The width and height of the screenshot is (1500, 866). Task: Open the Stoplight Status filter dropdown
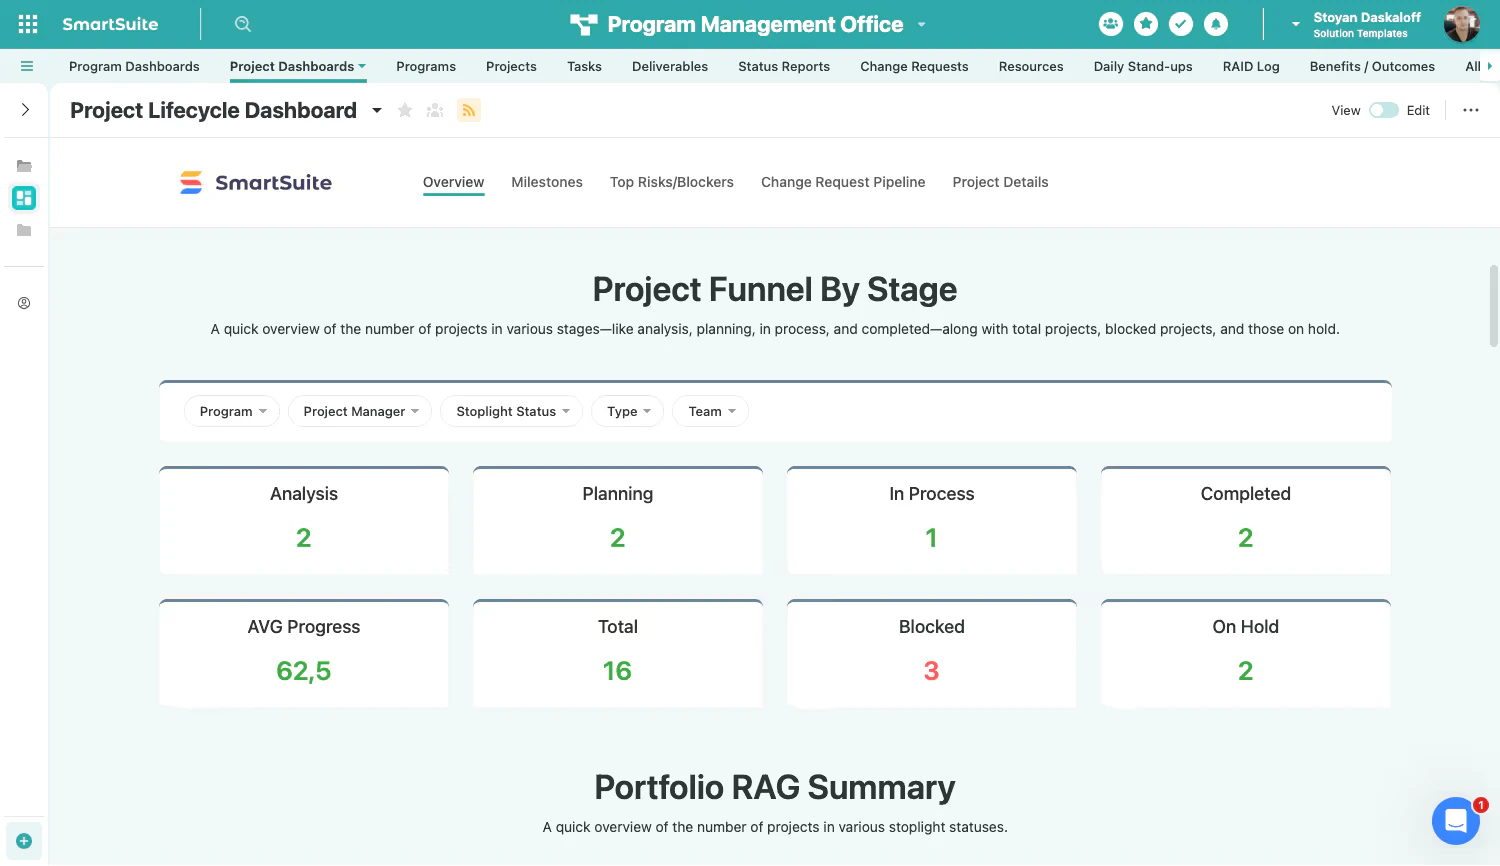point(511,411)
